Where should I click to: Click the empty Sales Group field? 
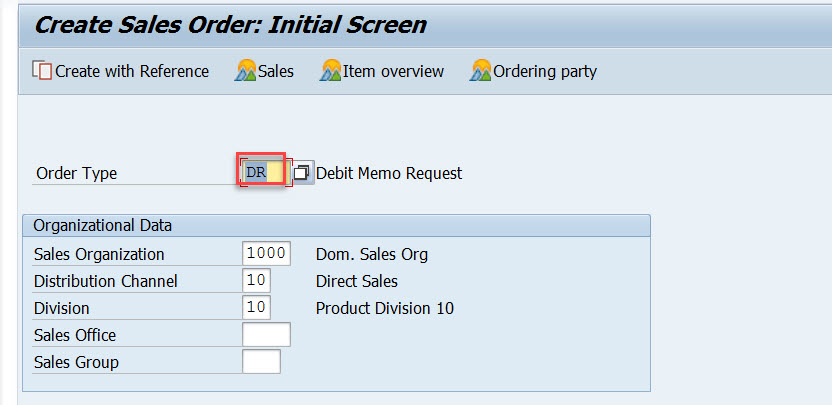click(261, 362)
